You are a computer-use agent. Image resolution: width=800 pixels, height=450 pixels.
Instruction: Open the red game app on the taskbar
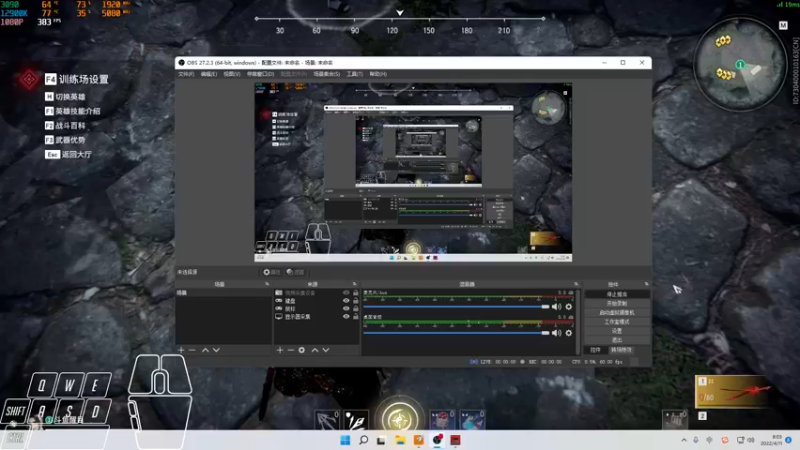(x=456, y=440)
